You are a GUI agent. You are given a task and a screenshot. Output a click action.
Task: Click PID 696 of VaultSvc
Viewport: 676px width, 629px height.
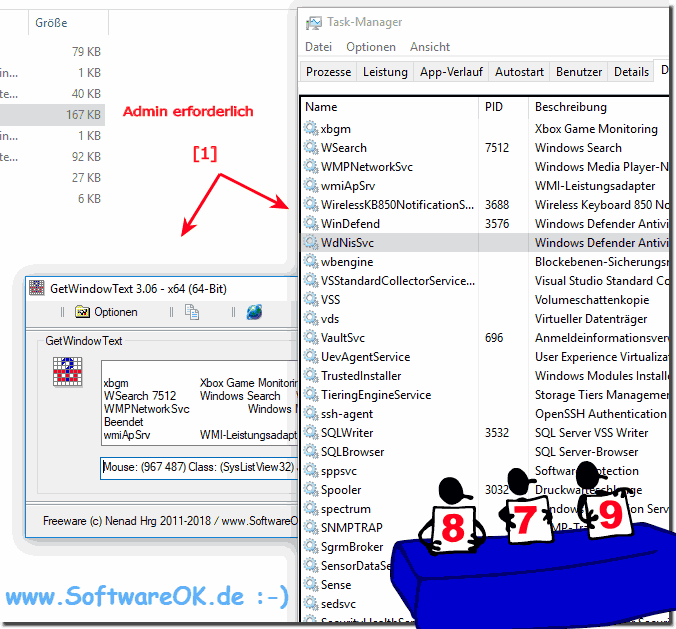point(494,337)
